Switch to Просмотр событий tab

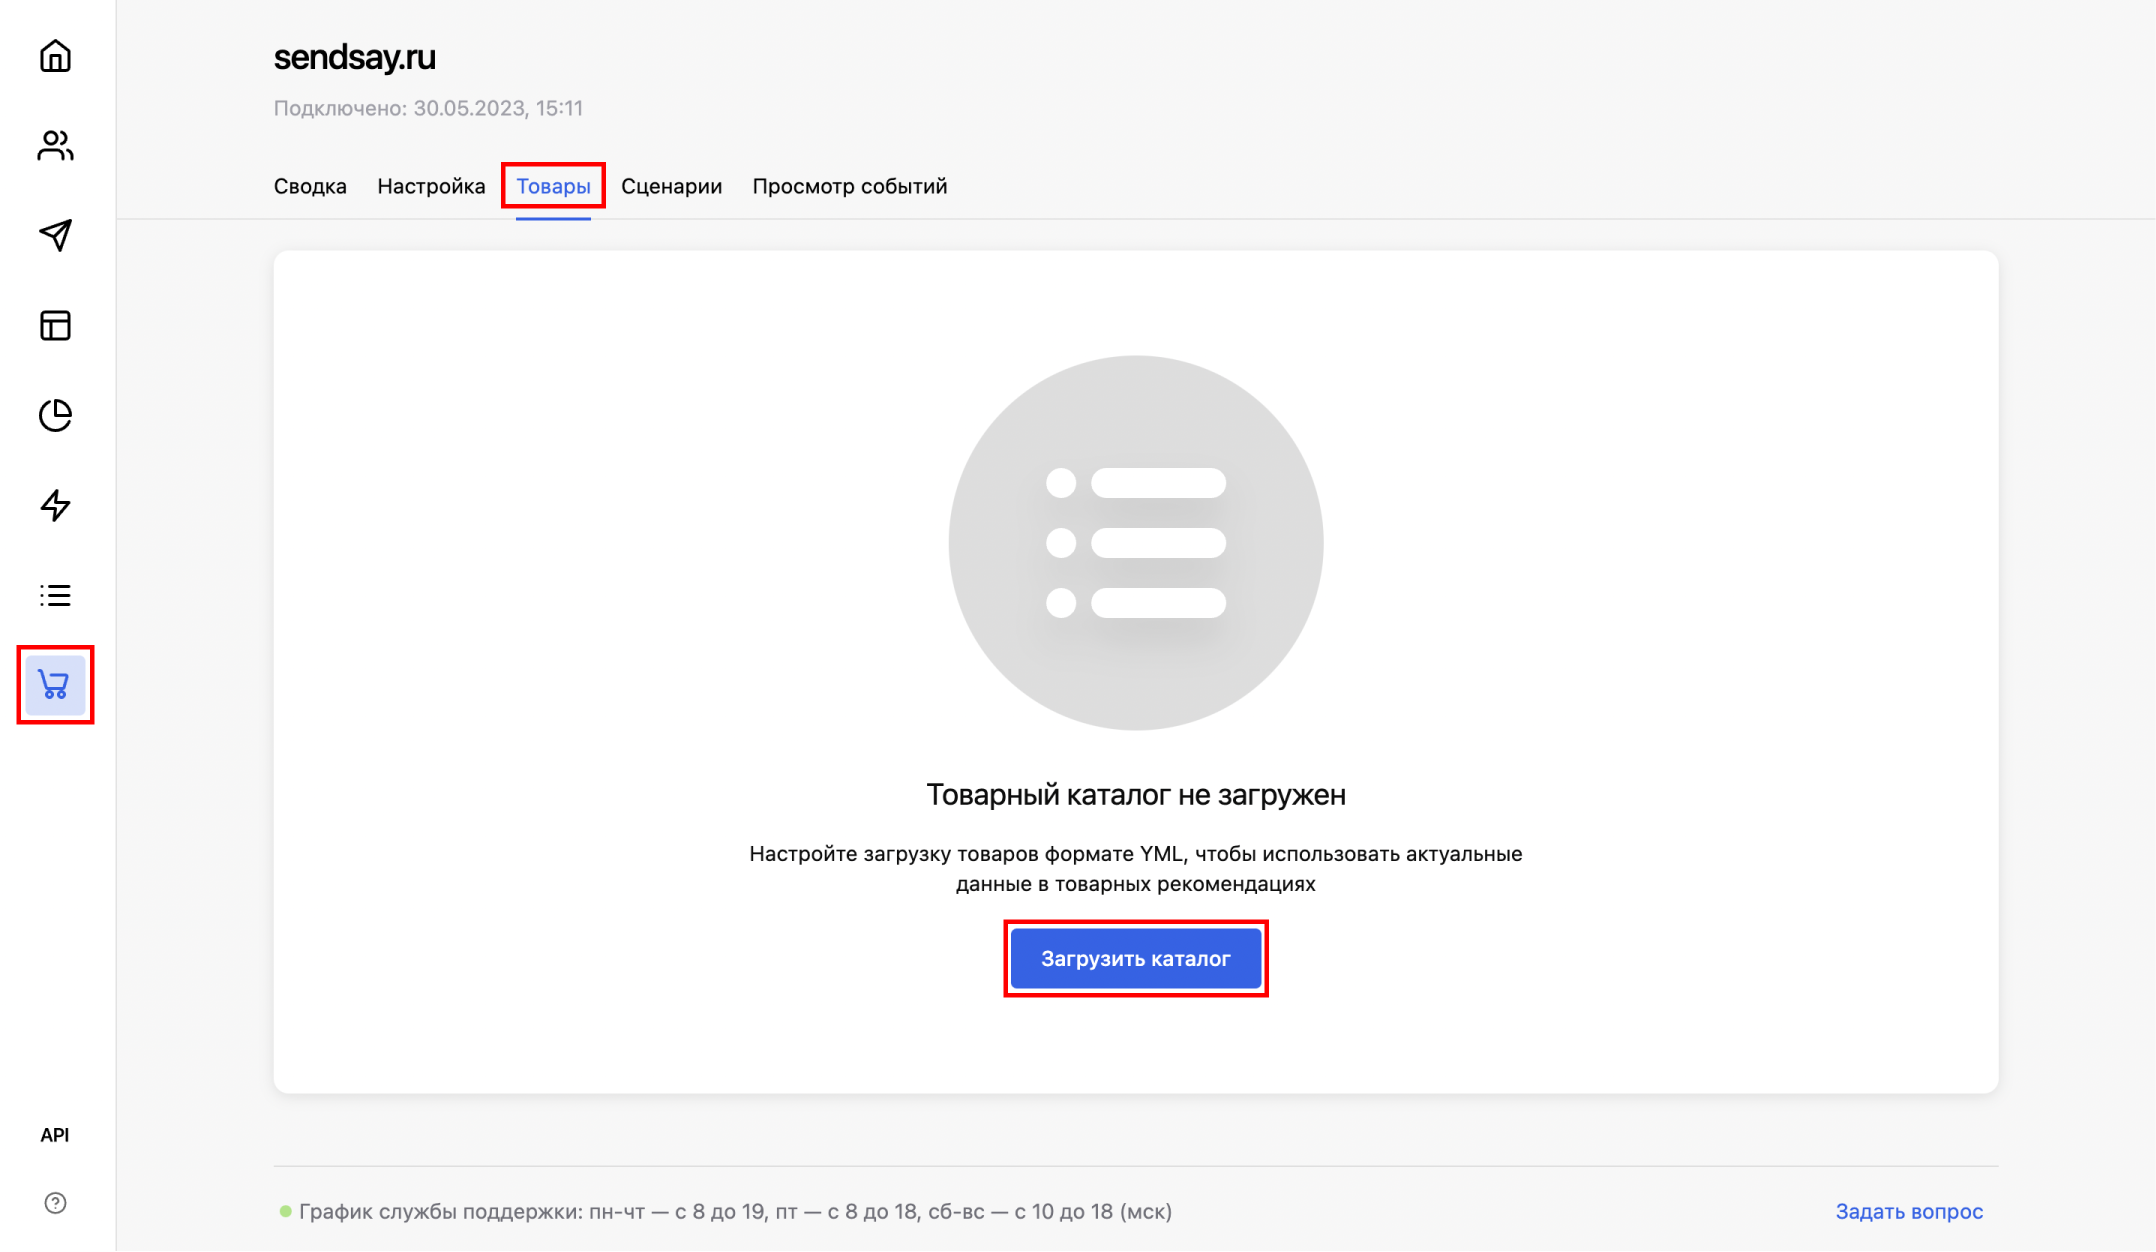[x=849, y=186]
